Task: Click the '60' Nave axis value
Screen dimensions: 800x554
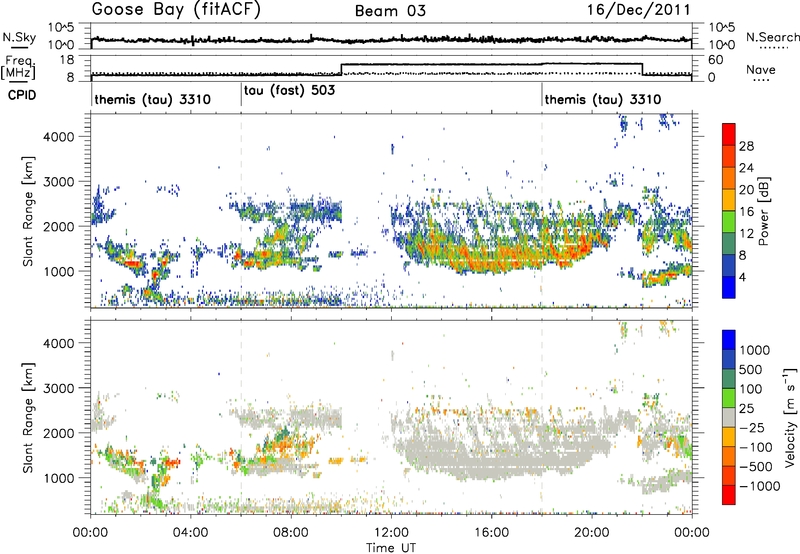Action: [x=715, y=60]
